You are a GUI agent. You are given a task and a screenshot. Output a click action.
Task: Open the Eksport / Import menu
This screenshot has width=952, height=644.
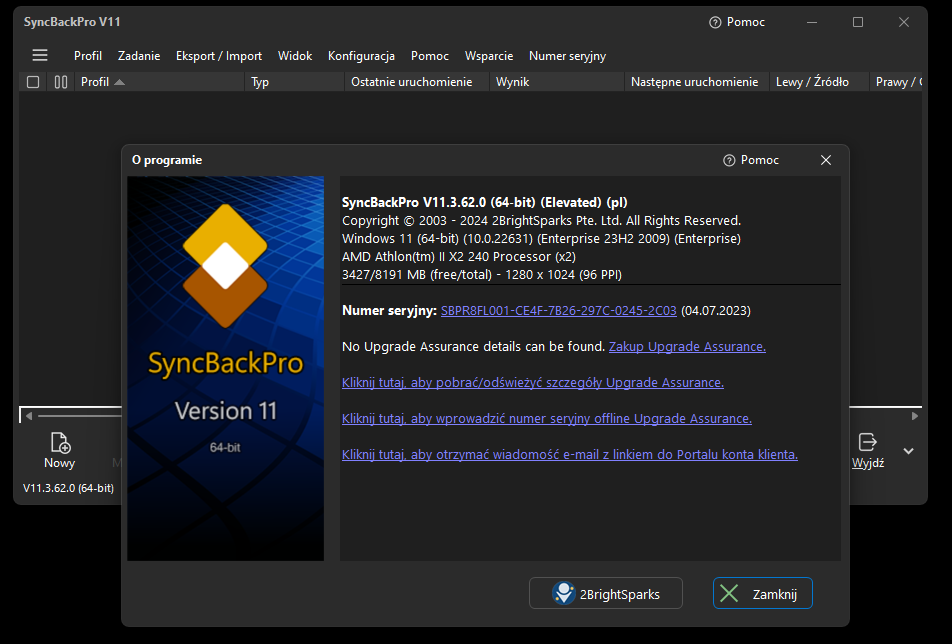219,56
